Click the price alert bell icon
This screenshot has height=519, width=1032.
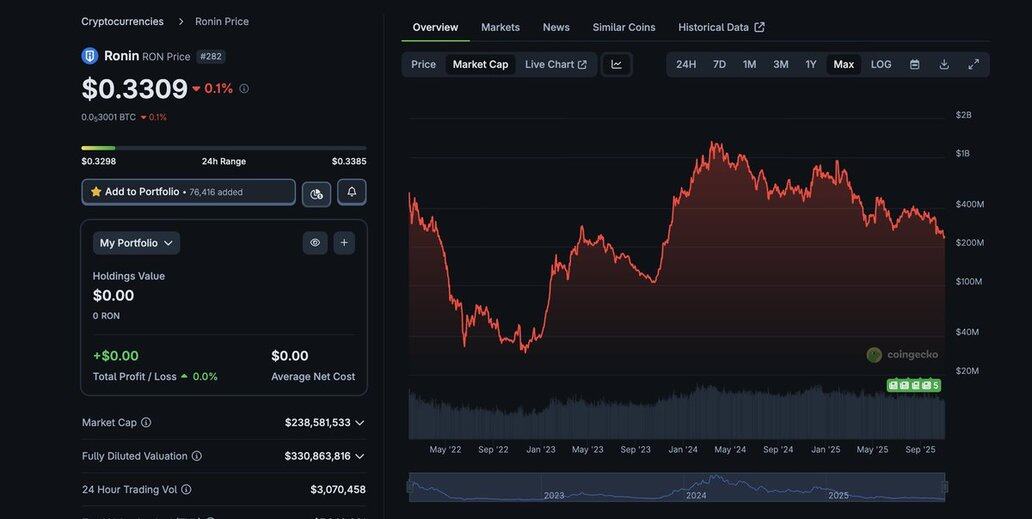click(x=351, y=192)
